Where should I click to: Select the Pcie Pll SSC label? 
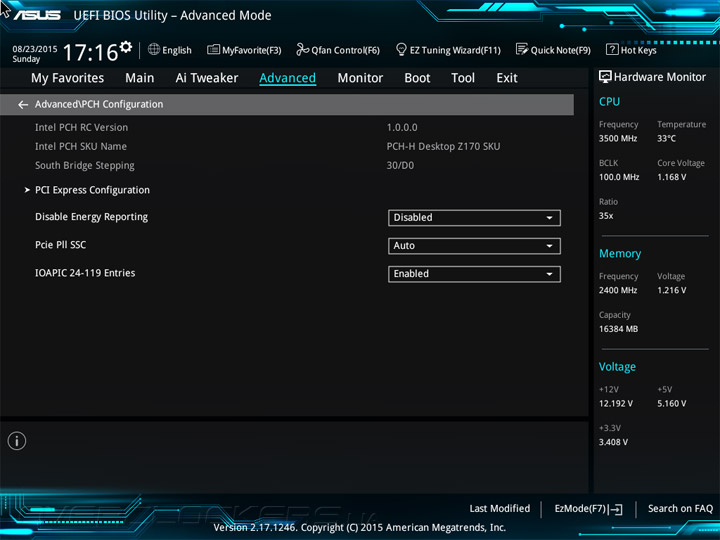(61, 245)
